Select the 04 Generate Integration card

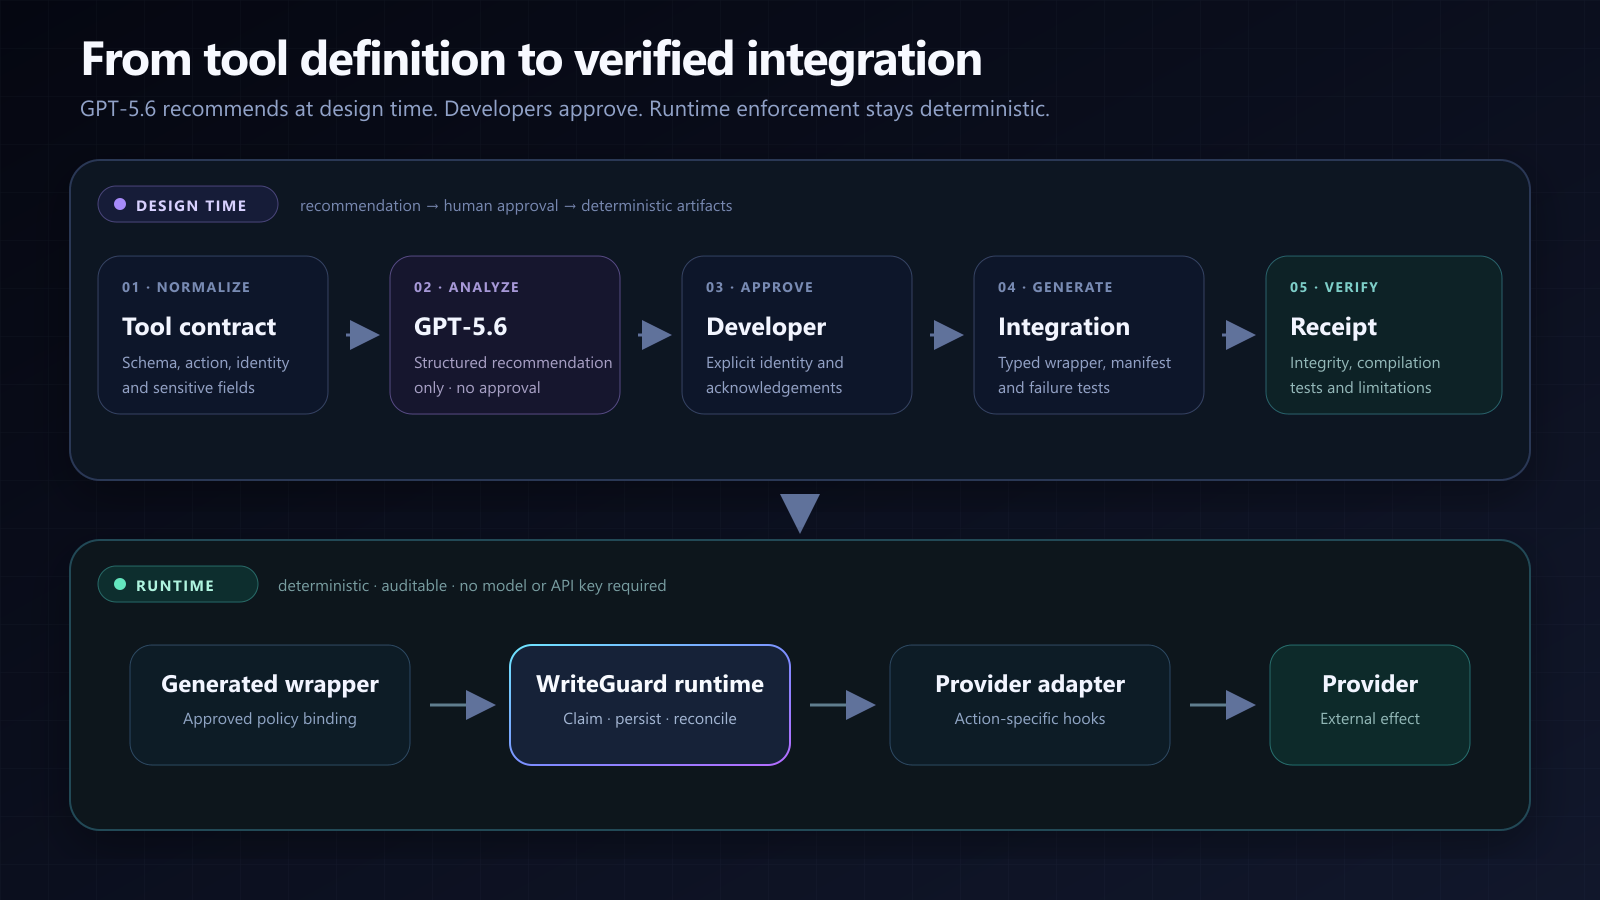1089,335
